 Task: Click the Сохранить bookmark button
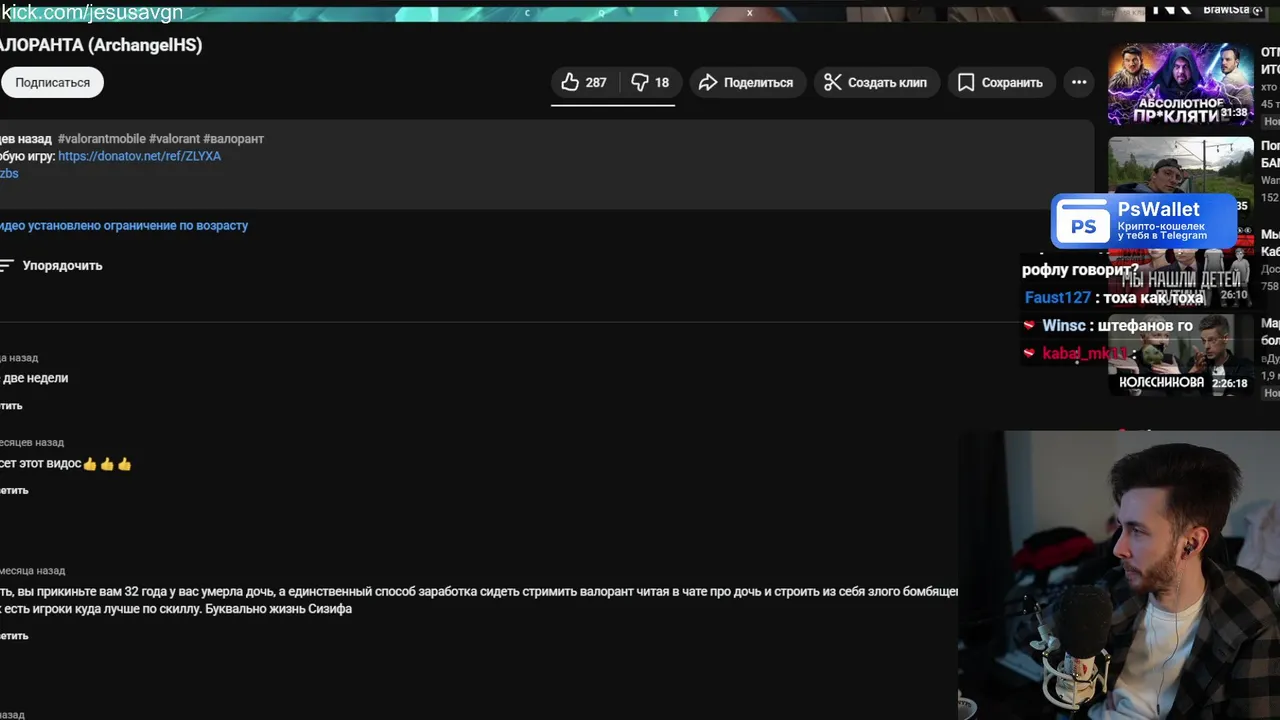[1000, 82]
